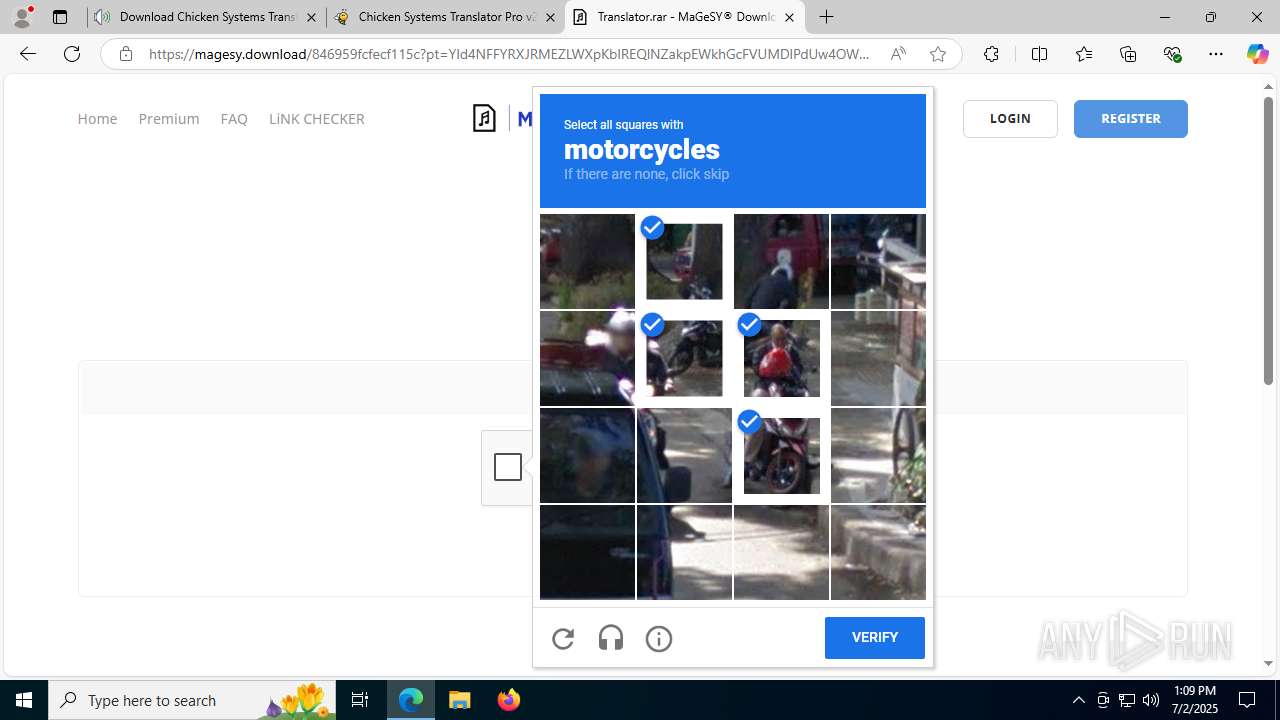Switch to Chicken Systems Translator Pro tab
The height and width of the screenshot is (720, 1280).
point(445,17)
